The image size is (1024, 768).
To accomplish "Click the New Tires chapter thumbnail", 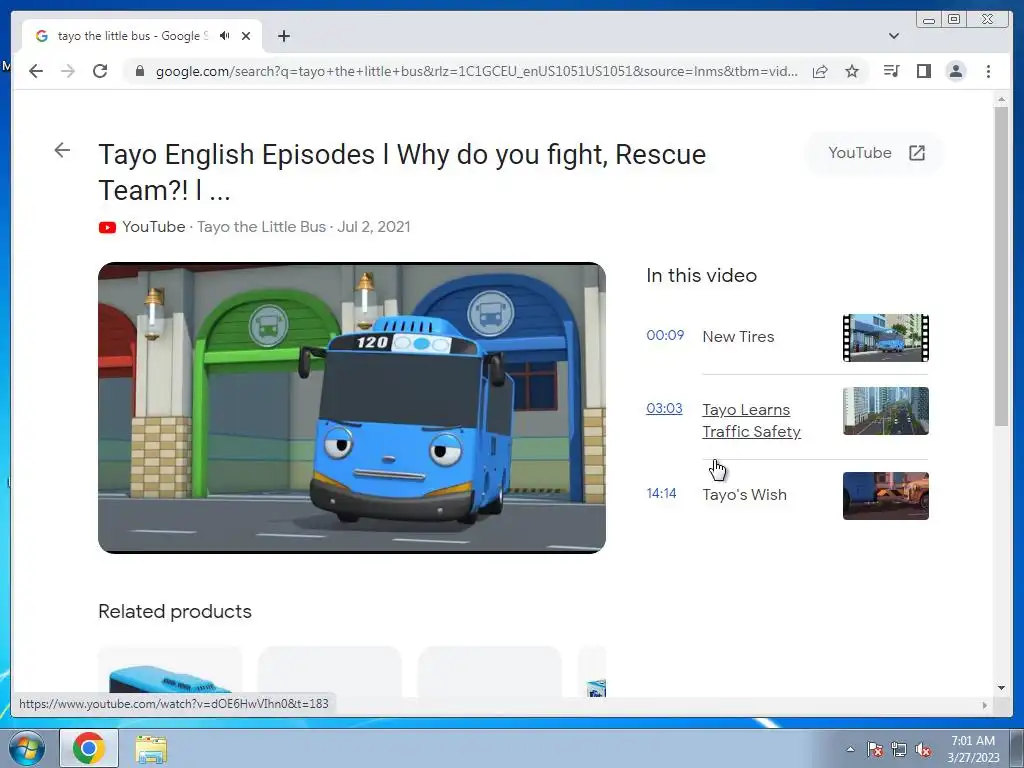I will tap(886, 338).
